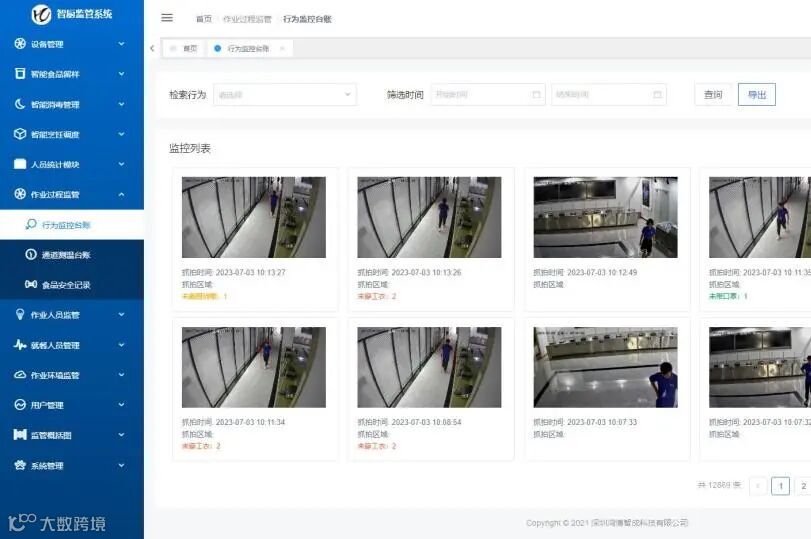Screen dimensions: 811x539
Task: Go to page 1 in pagination
Action: pos(780,486)
